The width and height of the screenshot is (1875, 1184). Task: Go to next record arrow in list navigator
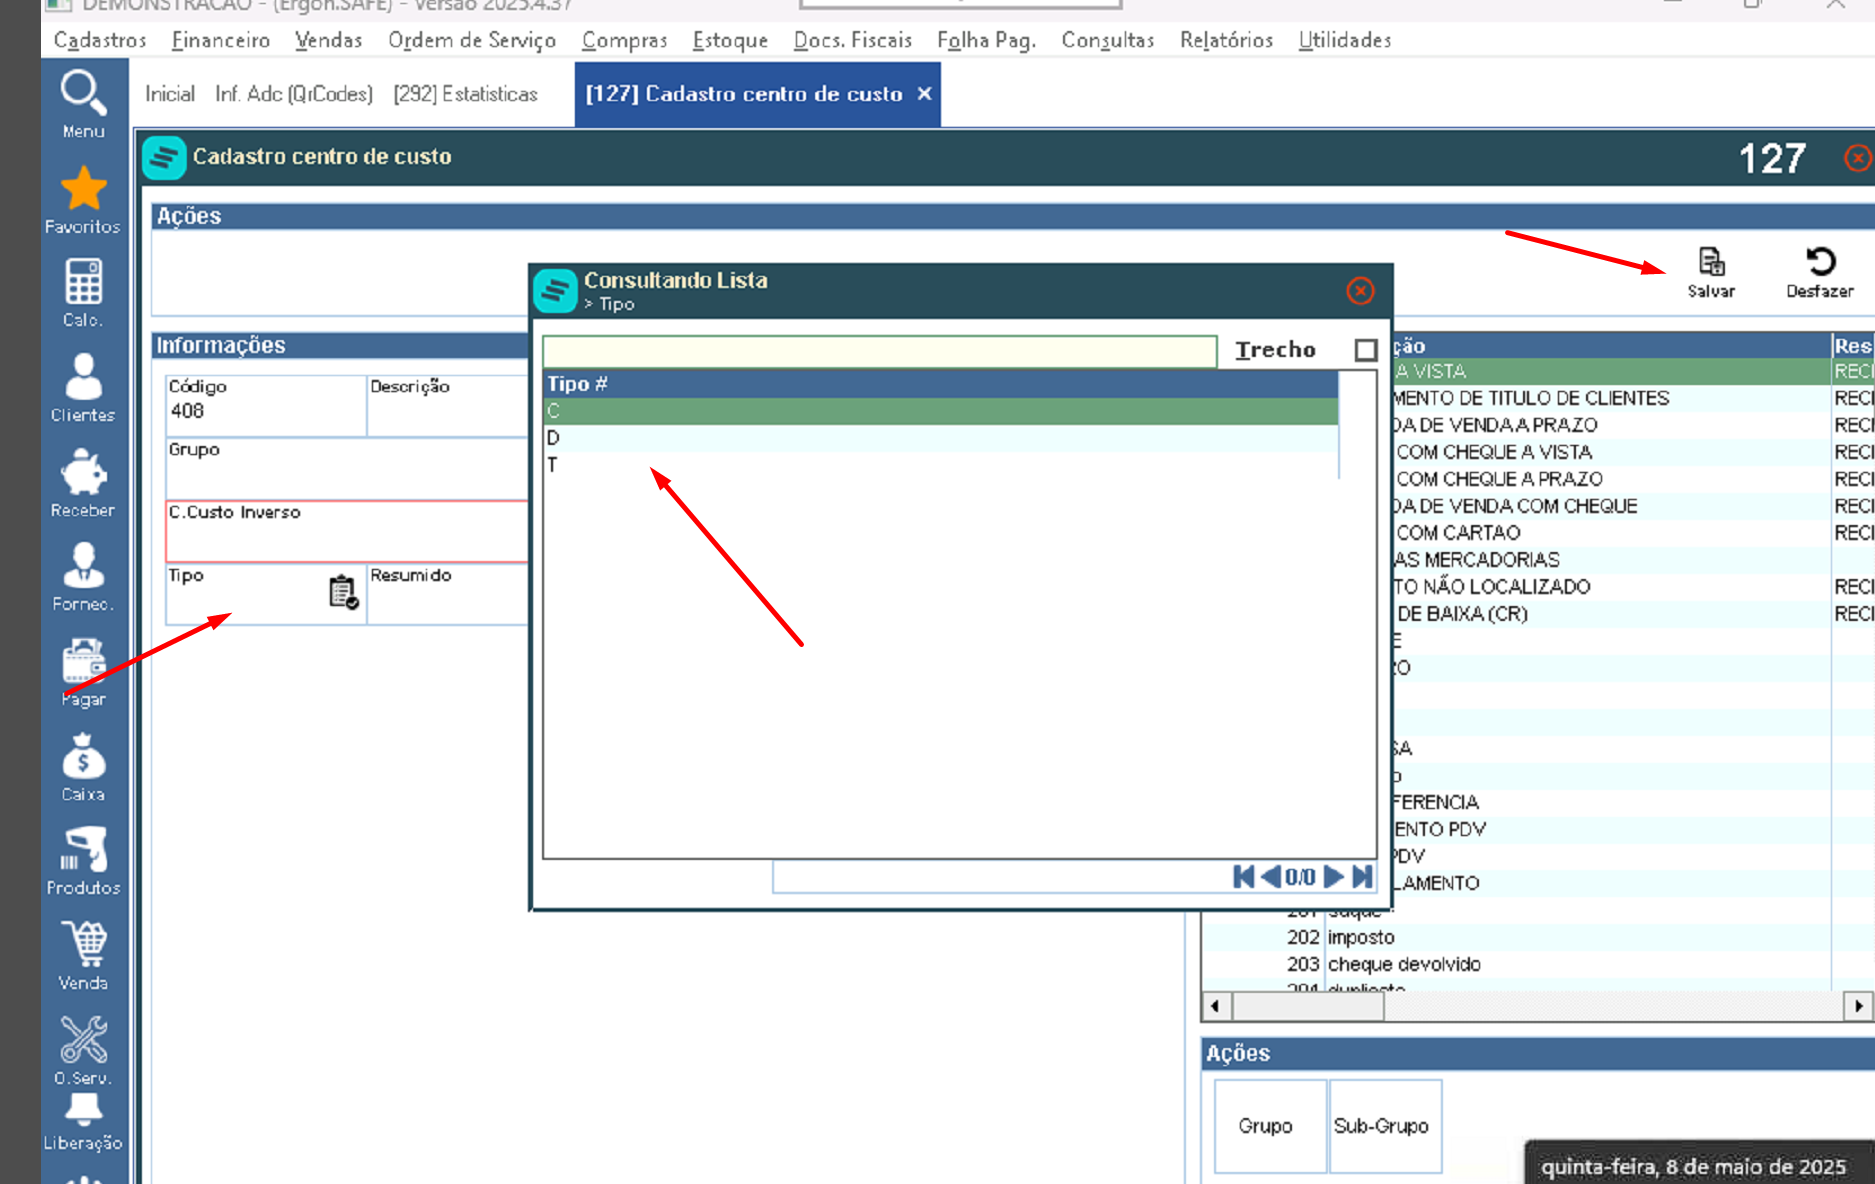[x=1333, y=877]
